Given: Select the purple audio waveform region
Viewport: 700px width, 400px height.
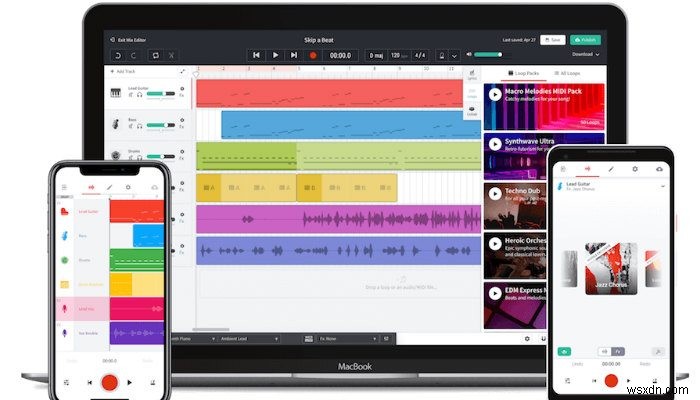Looking at the screenshot, I should tap(338, 219).
